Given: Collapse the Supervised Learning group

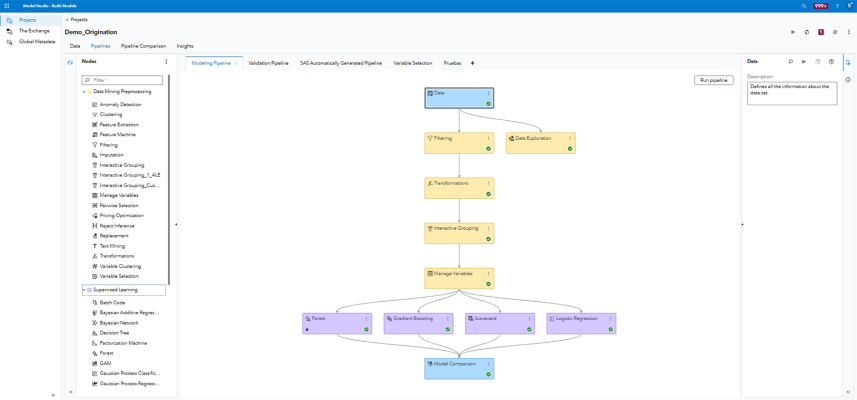Looking at the screenshot, I should (84, 290).
